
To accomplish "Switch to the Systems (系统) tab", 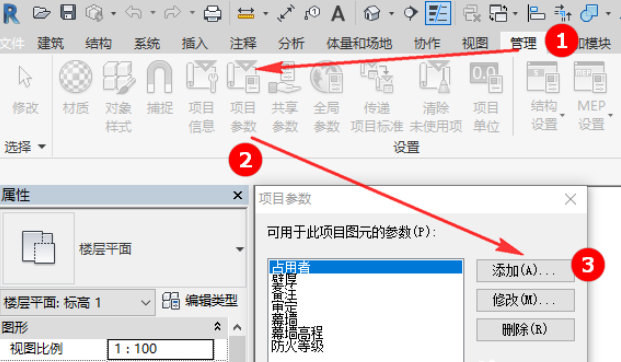I will [x=147, y=43].
